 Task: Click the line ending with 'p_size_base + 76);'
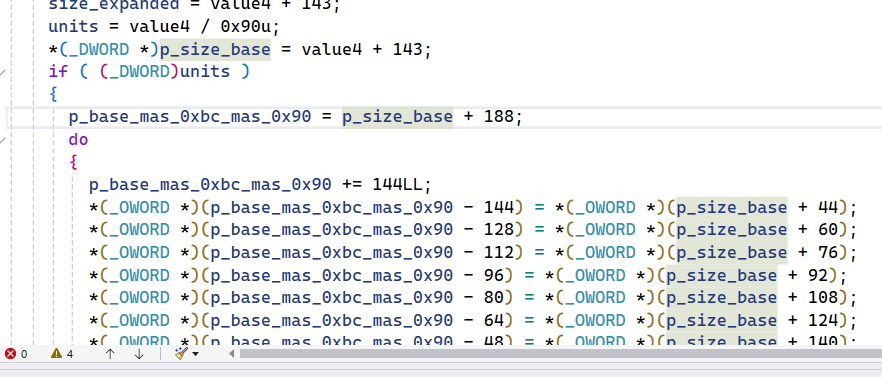(472, 253)
